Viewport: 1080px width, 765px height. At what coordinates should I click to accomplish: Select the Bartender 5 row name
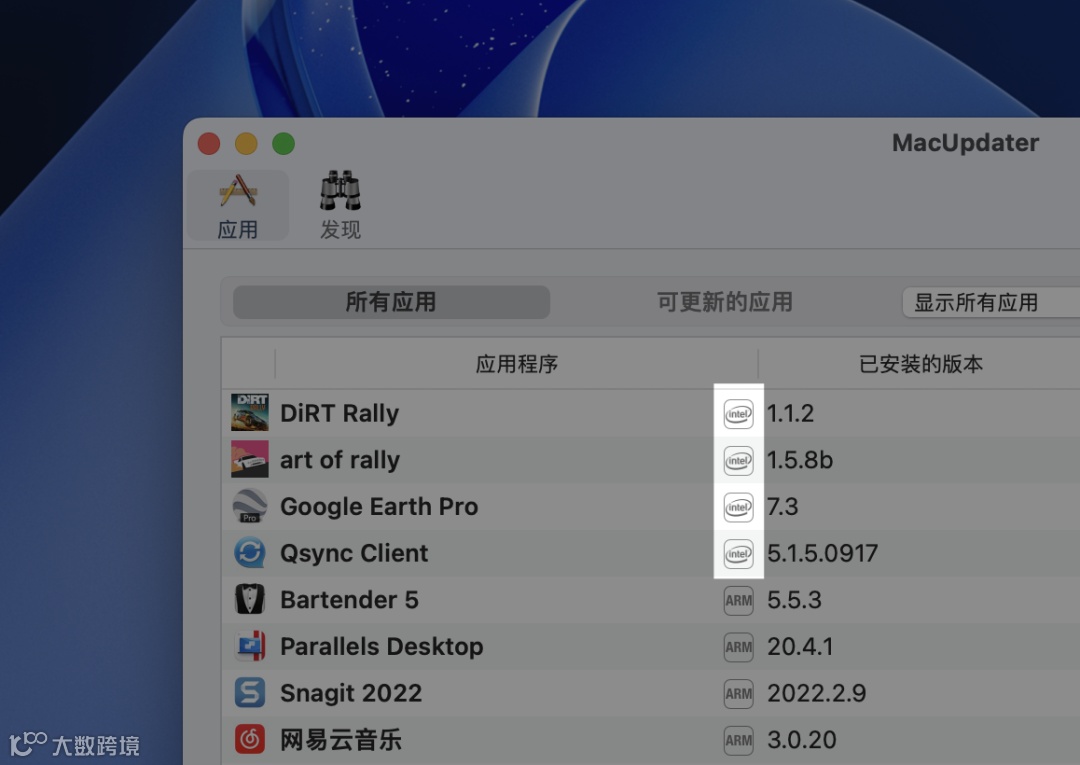pos(349,600)
